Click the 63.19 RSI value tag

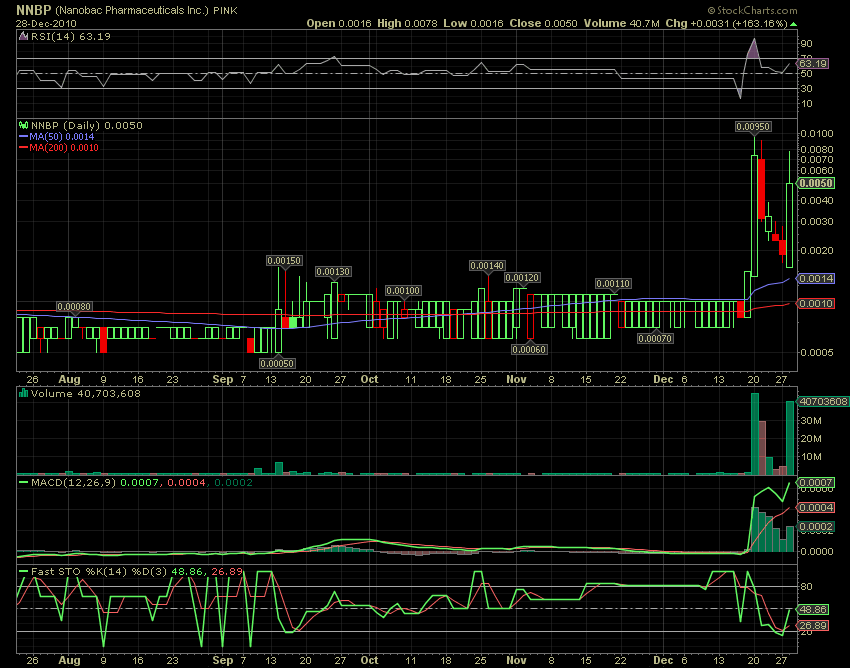pos(811,63)
